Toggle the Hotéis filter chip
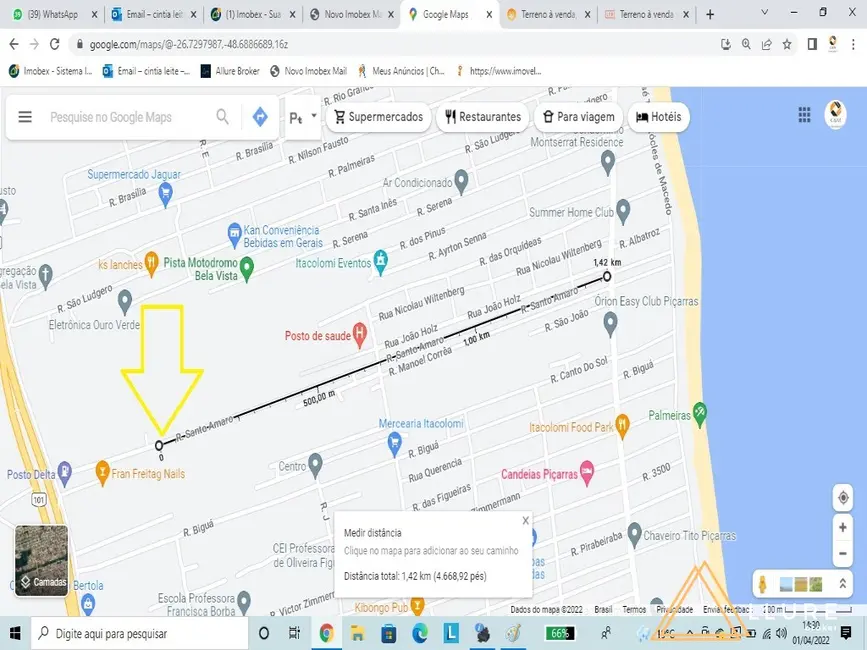The height and width of the screenshot is (650, 867). tap(658, 117)
